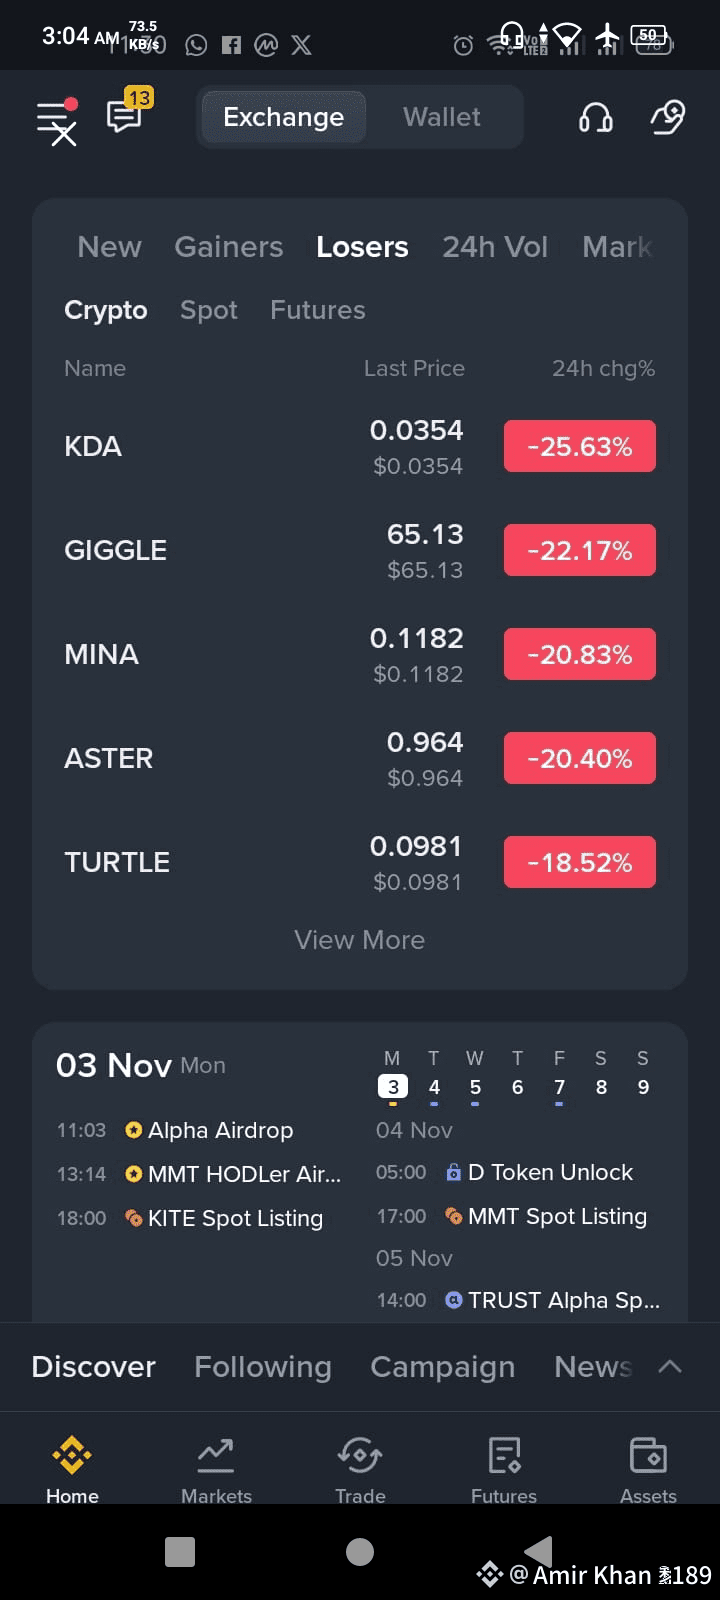Tap the Android home circle button

coord(360,1552)
